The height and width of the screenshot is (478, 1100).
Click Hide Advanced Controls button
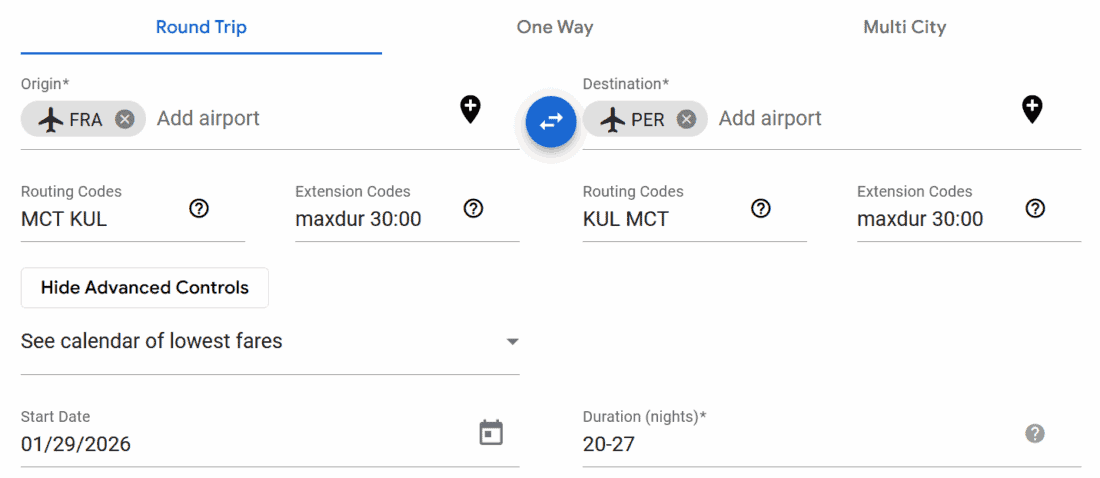tap(145, 288)
